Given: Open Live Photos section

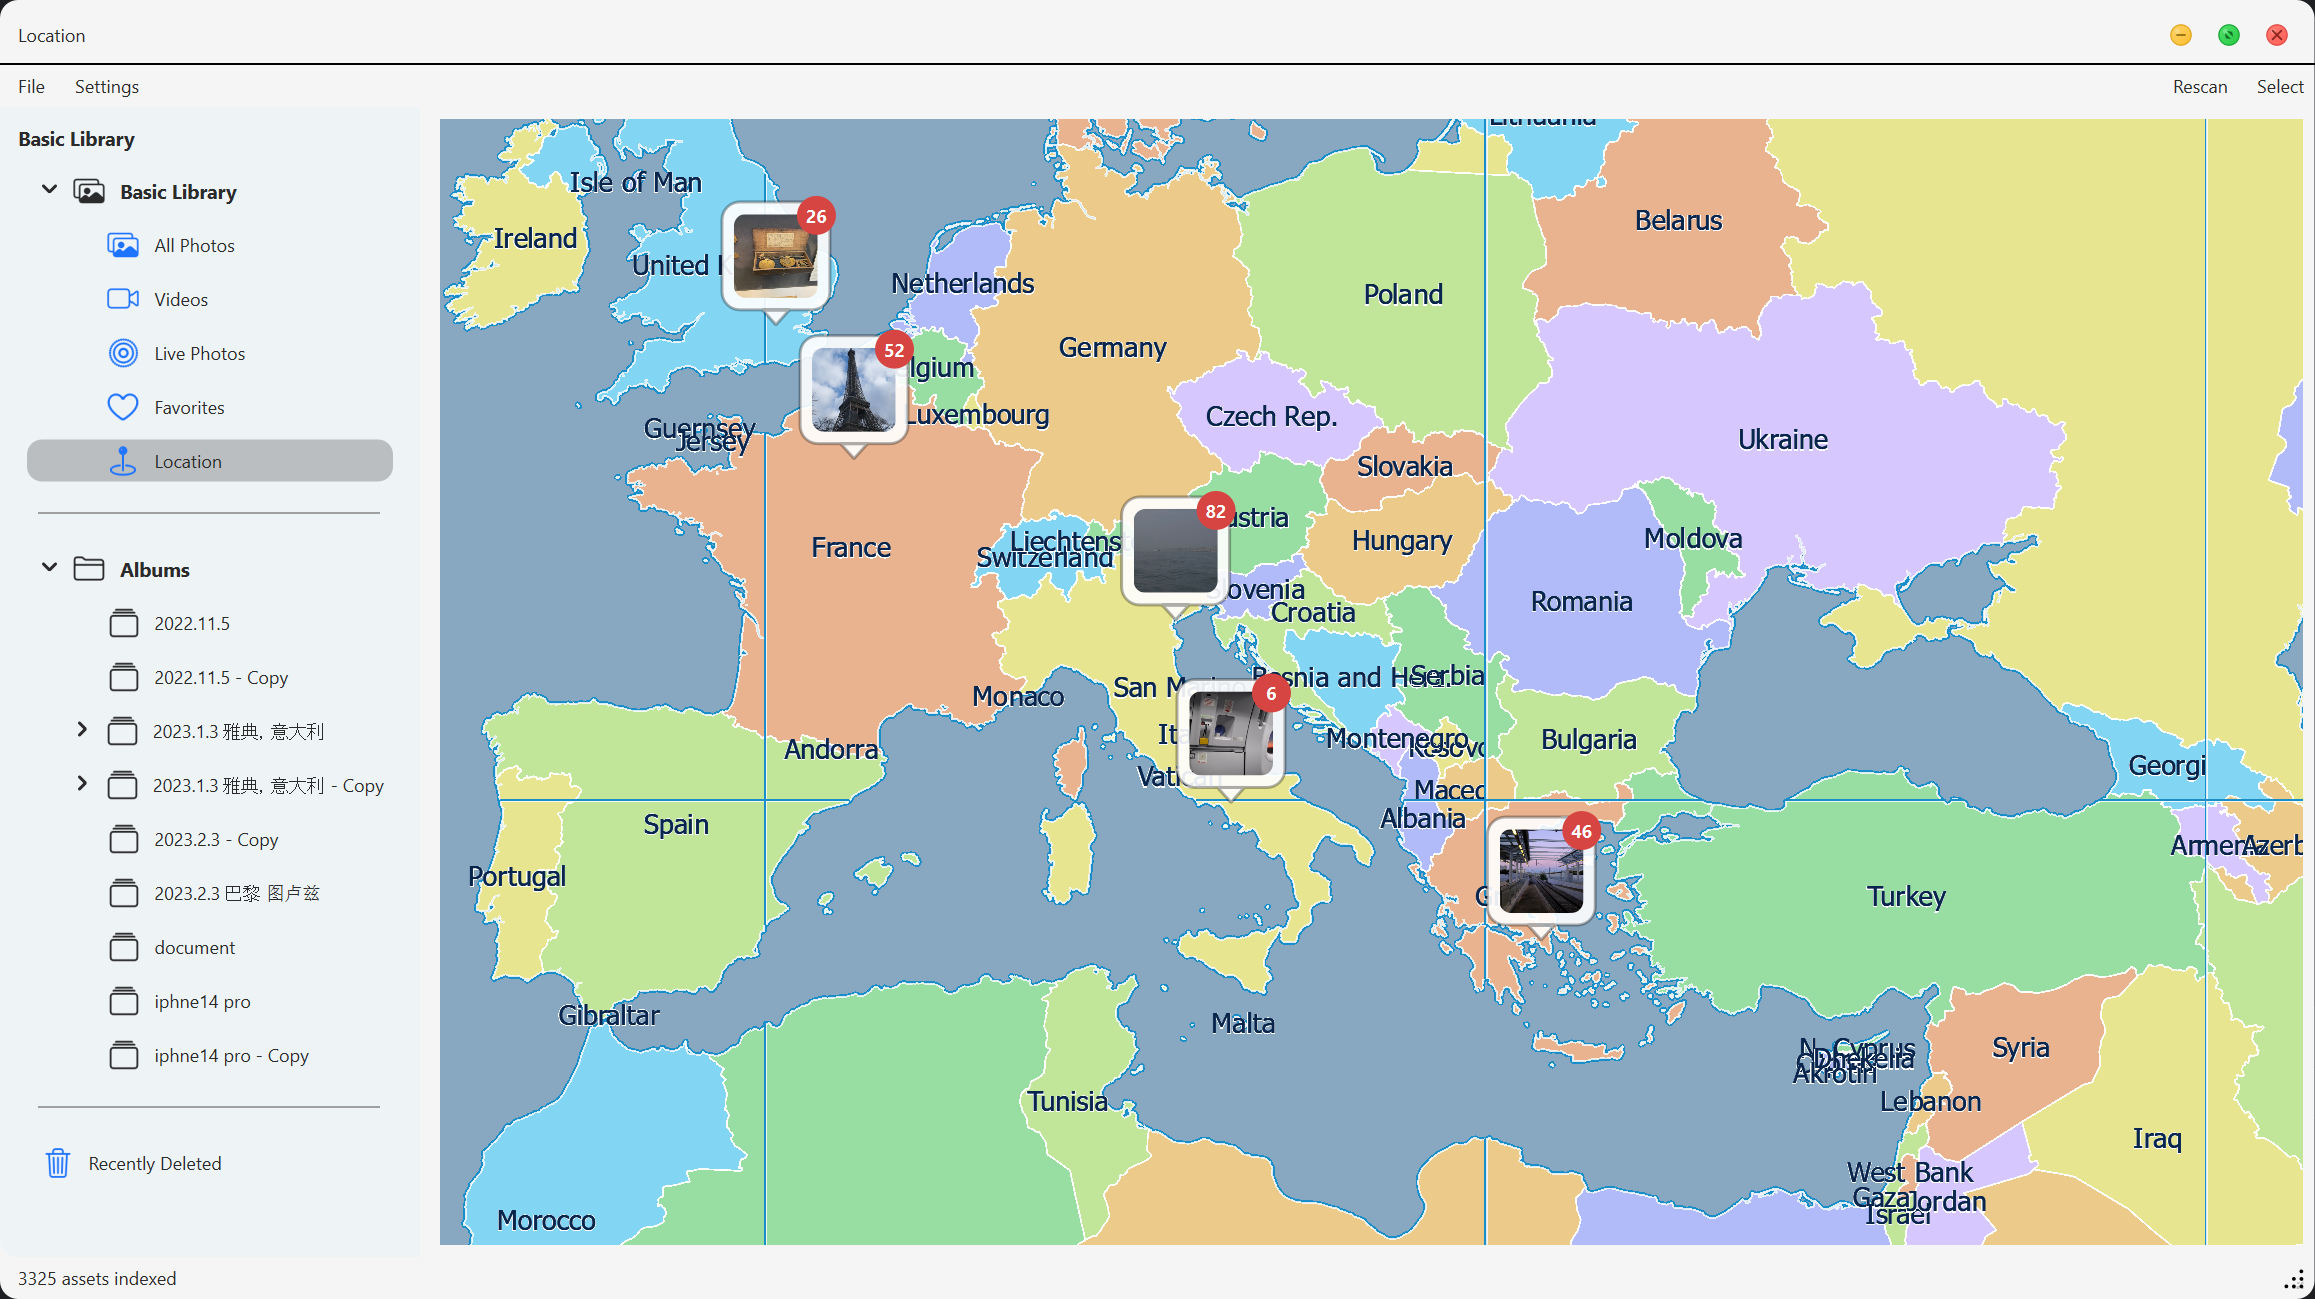Looking at the screenshot, I should (x=199, y=354).
